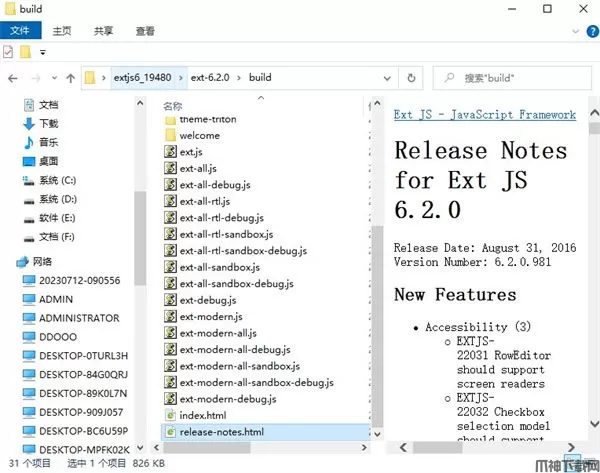Screen dimensions: 600x473
Task: Open the Ext JS - JavaScript Framework link
Action: click(484, 114)
